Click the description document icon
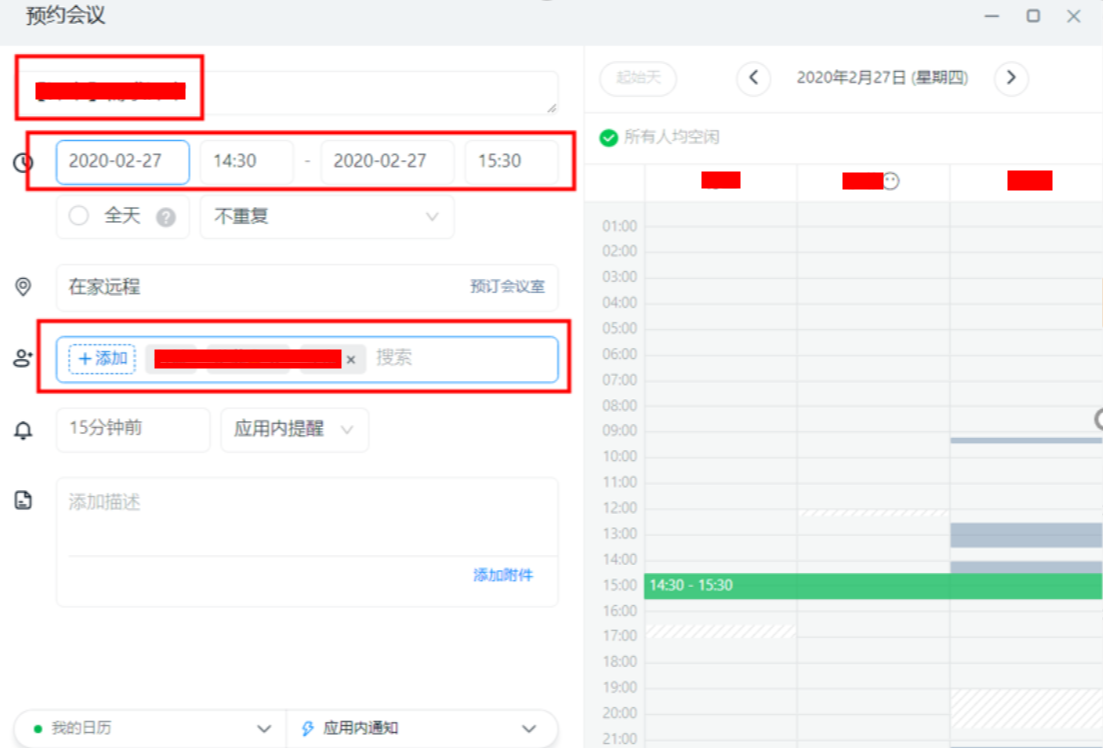1103x748 pixels. [23, 500]
